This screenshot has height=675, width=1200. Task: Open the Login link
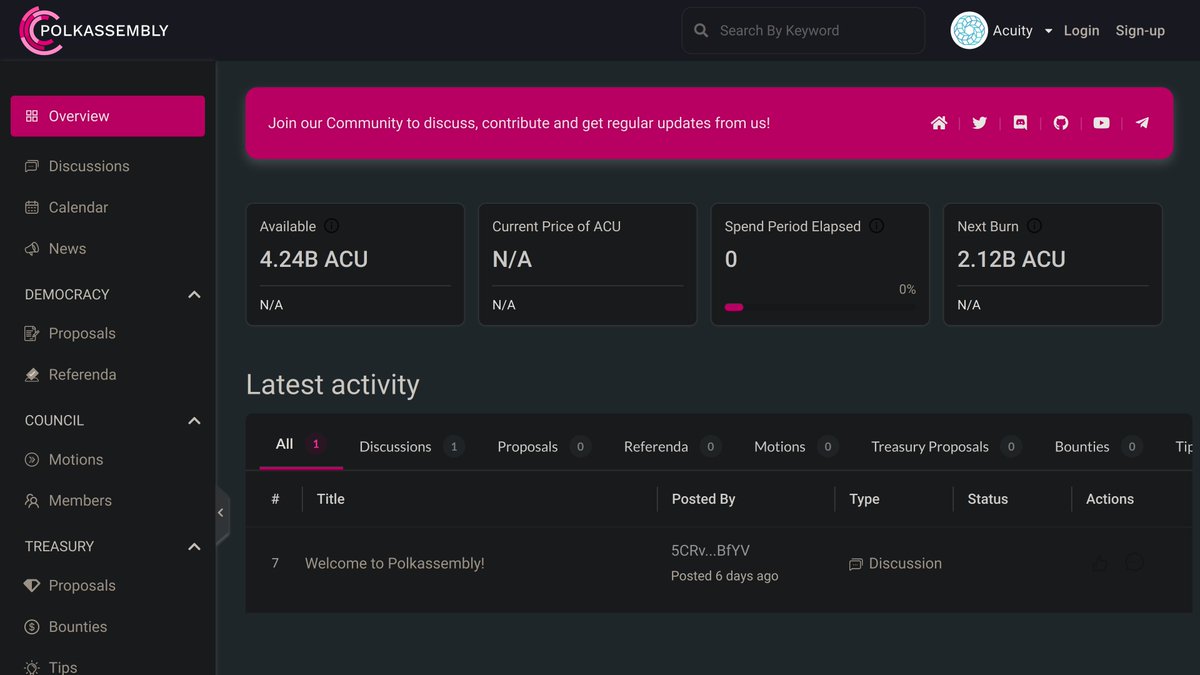1081,31
